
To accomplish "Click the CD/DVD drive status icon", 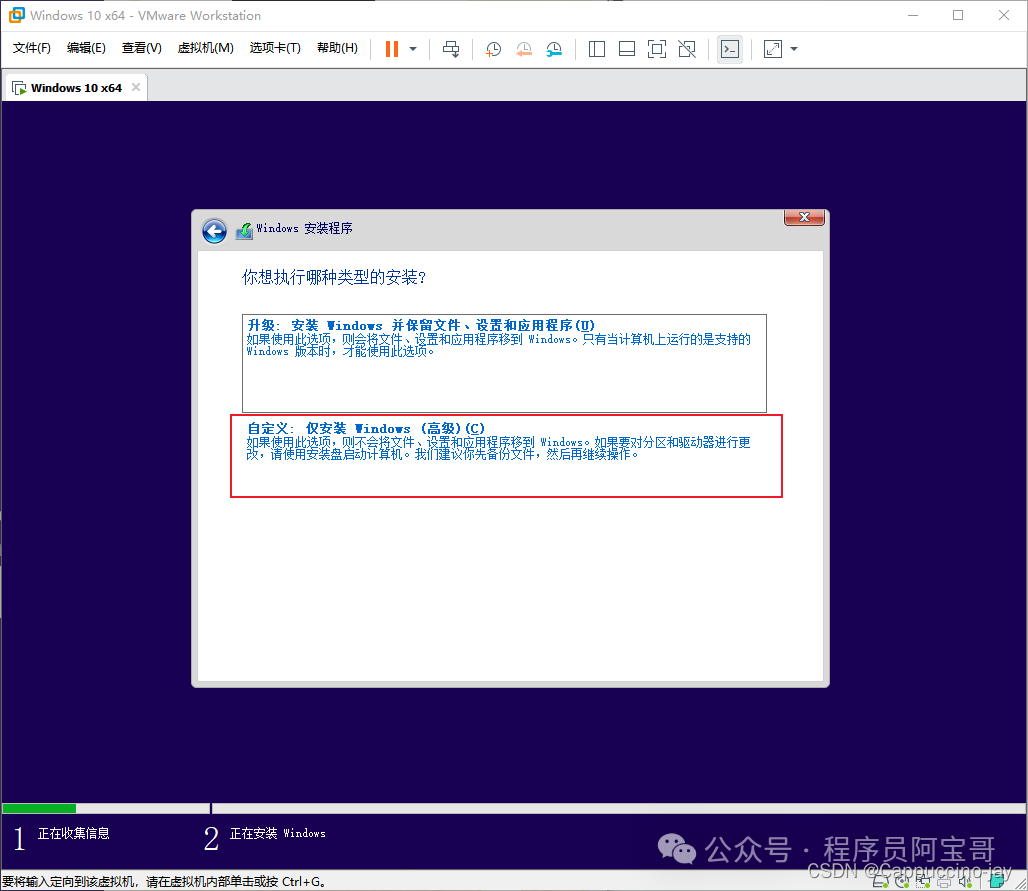I will coord(902,882).
